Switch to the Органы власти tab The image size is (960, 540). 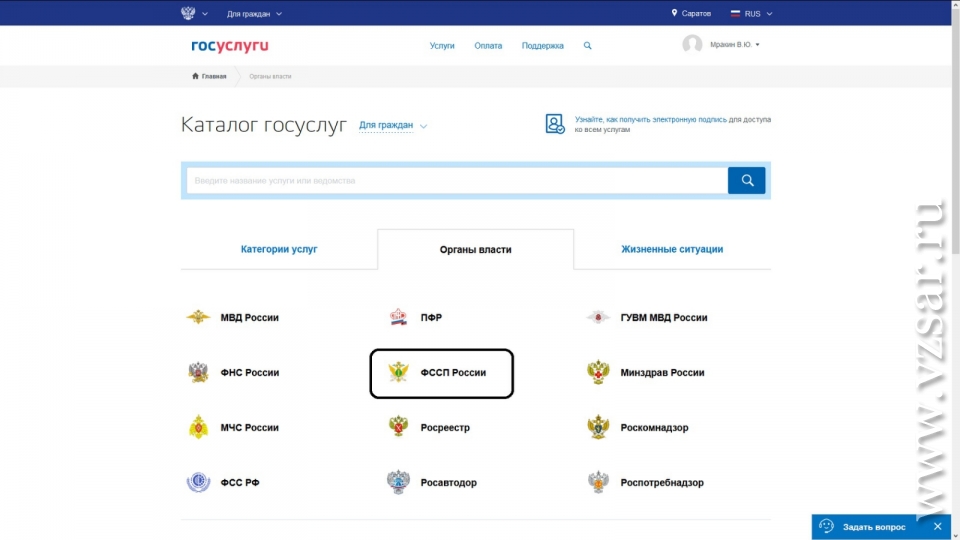[x=476, y=249]
